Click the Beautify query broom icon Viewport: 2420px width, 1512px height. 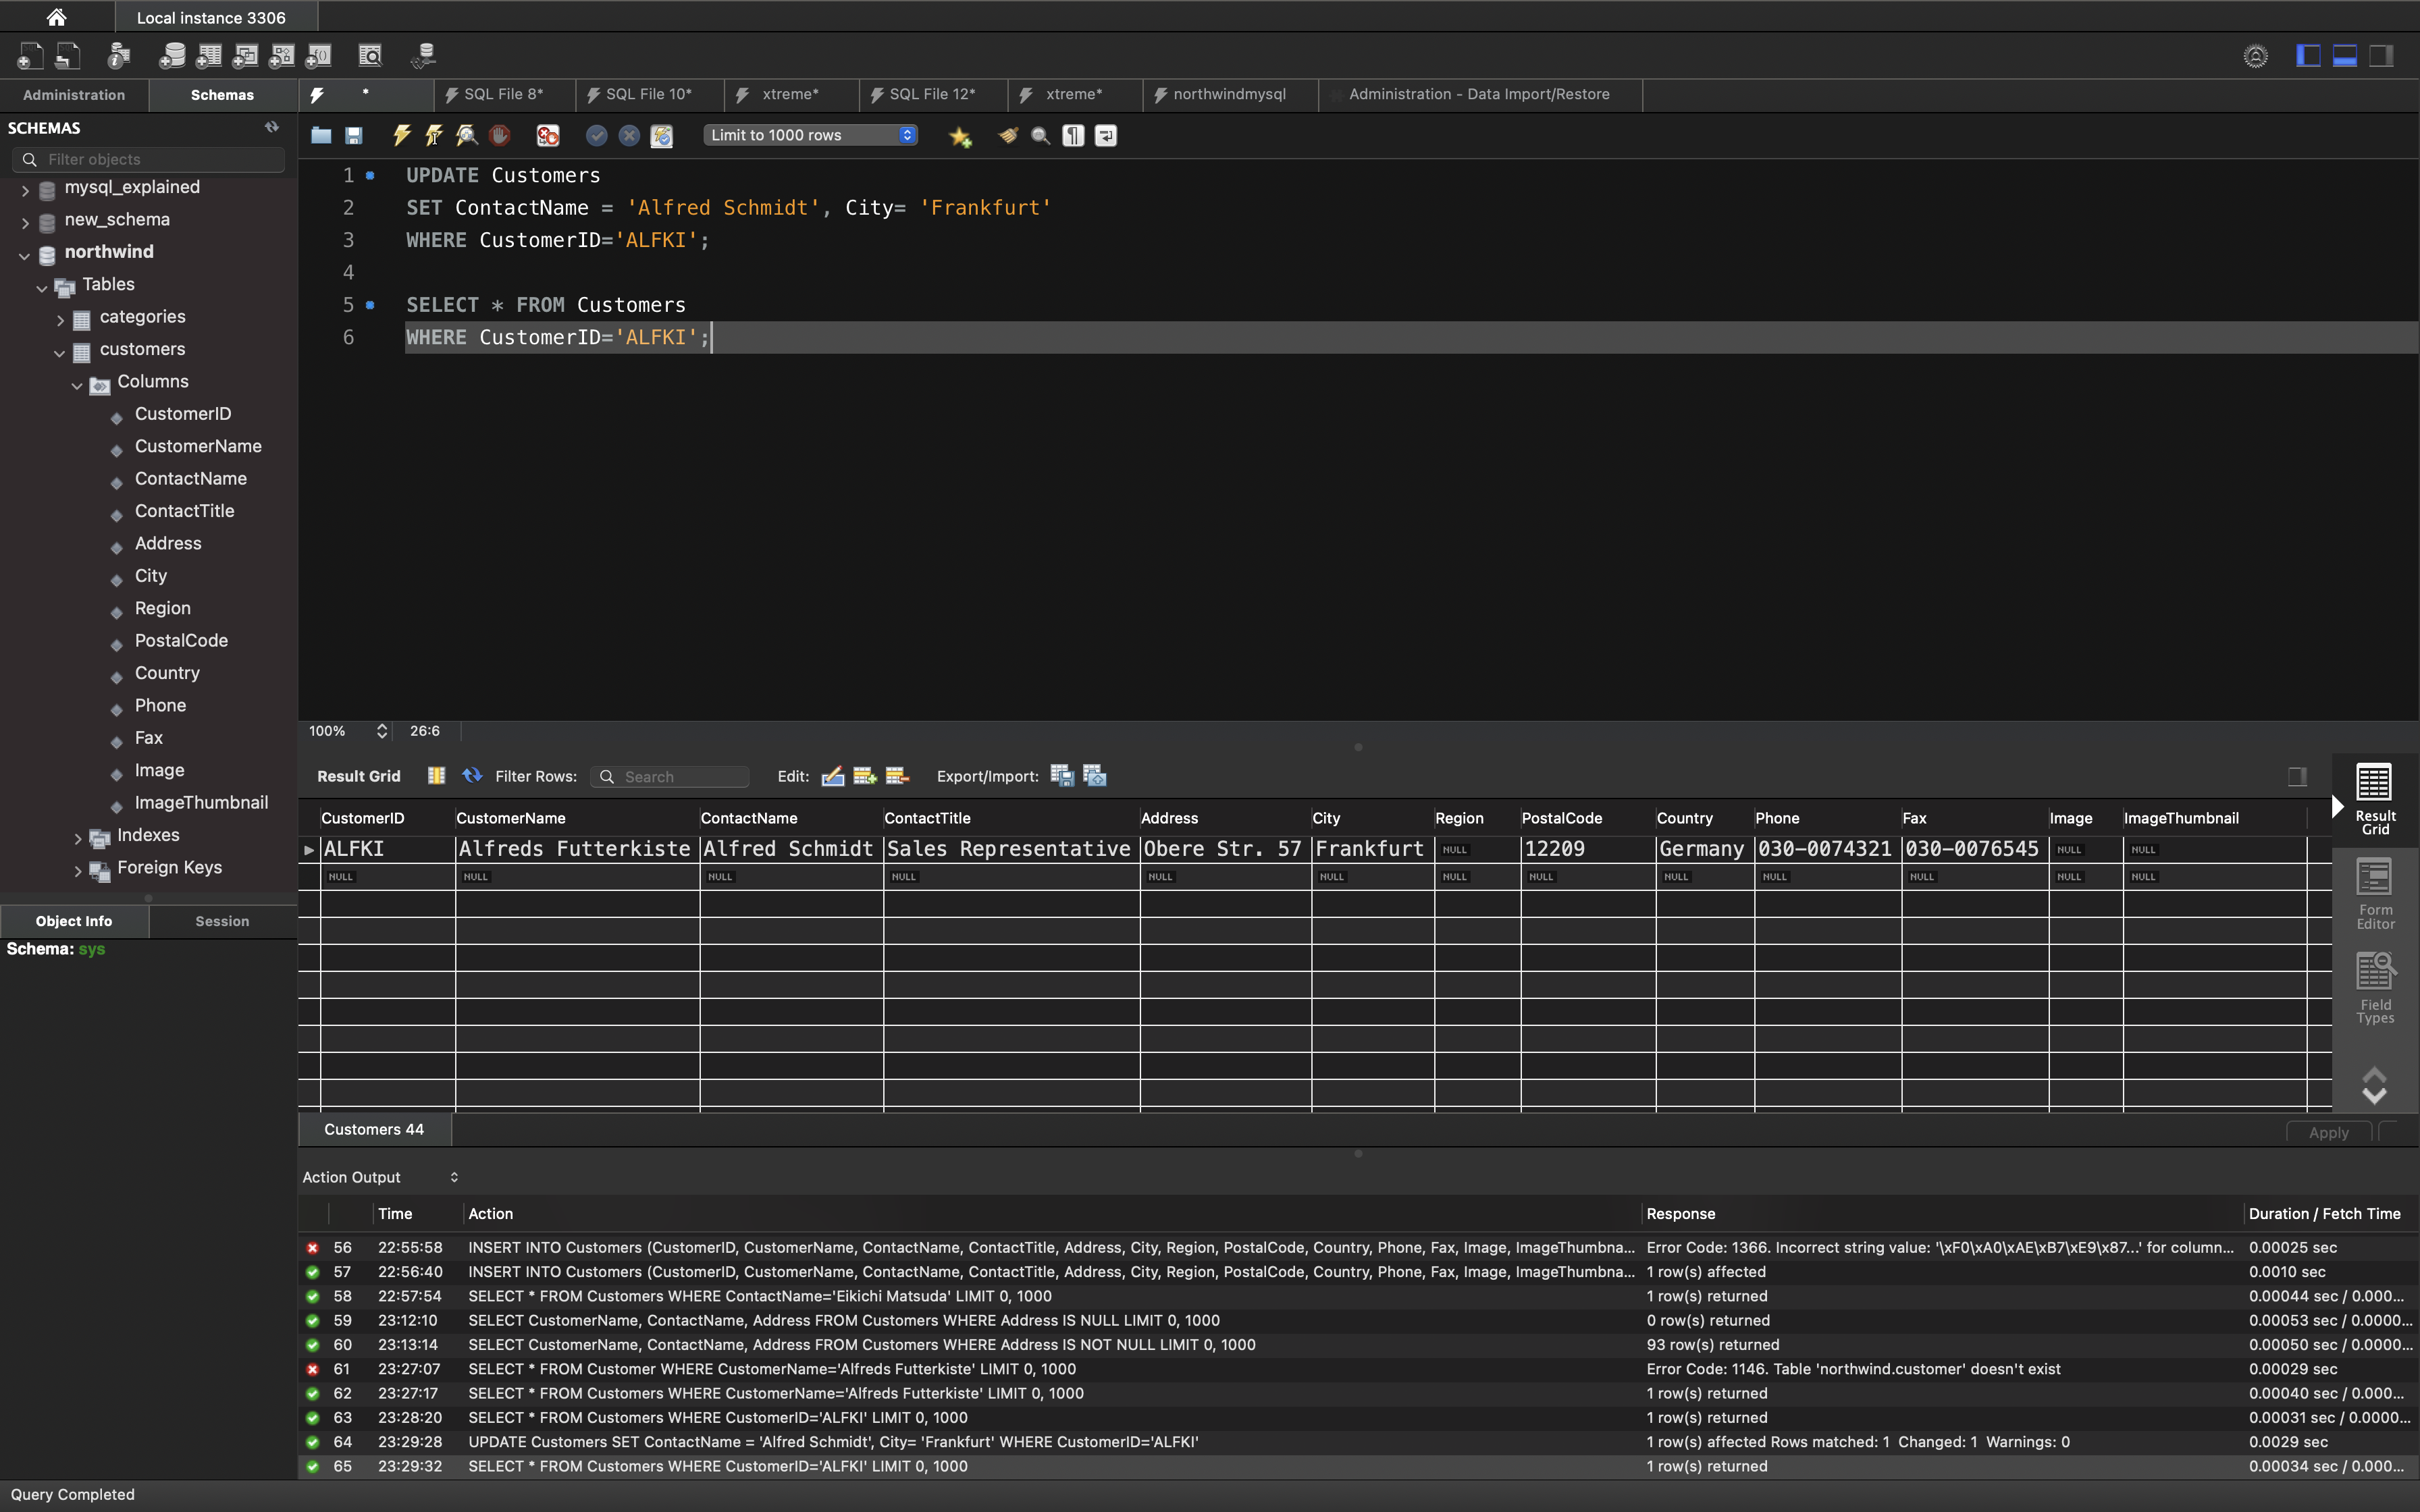(1008, 135)
